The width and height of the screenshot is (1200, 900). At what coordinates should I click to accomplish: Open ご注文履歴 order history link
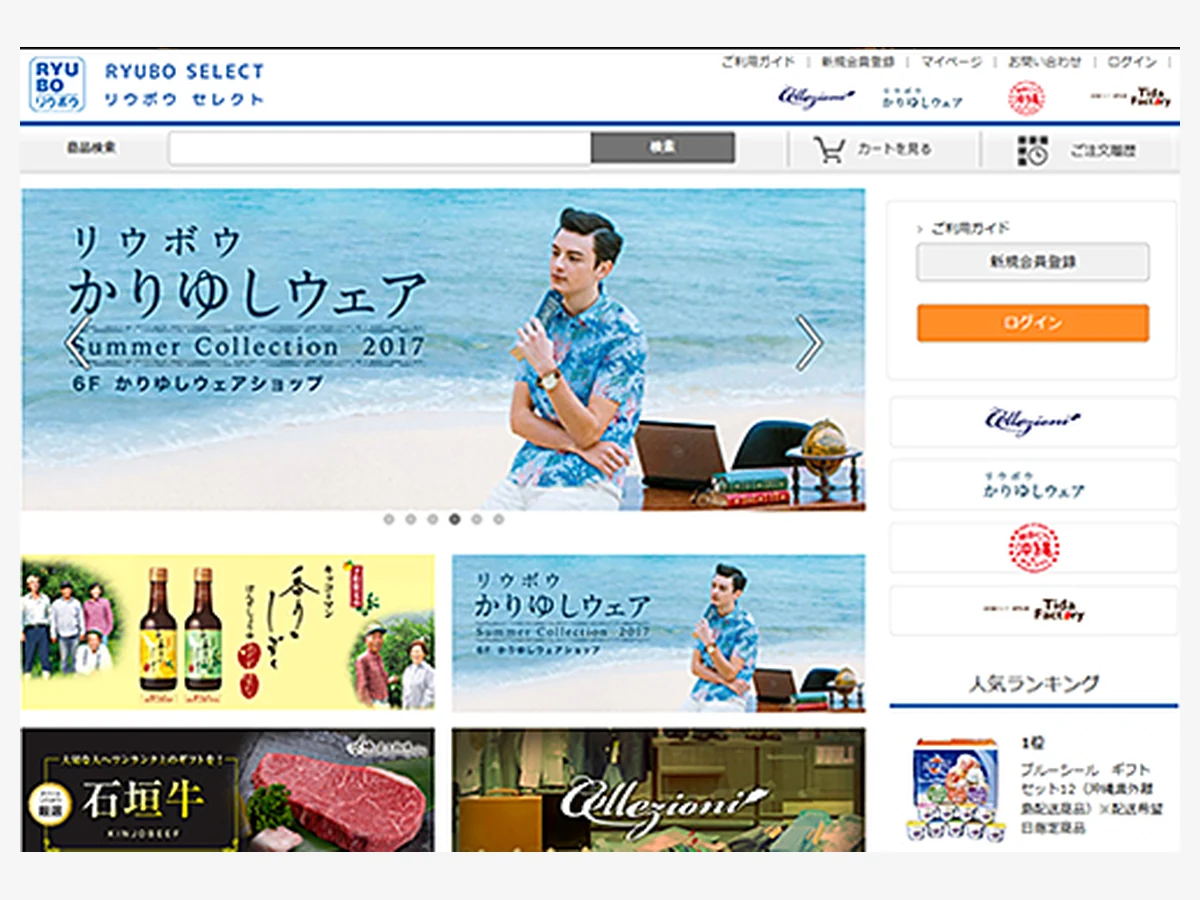1103,152
